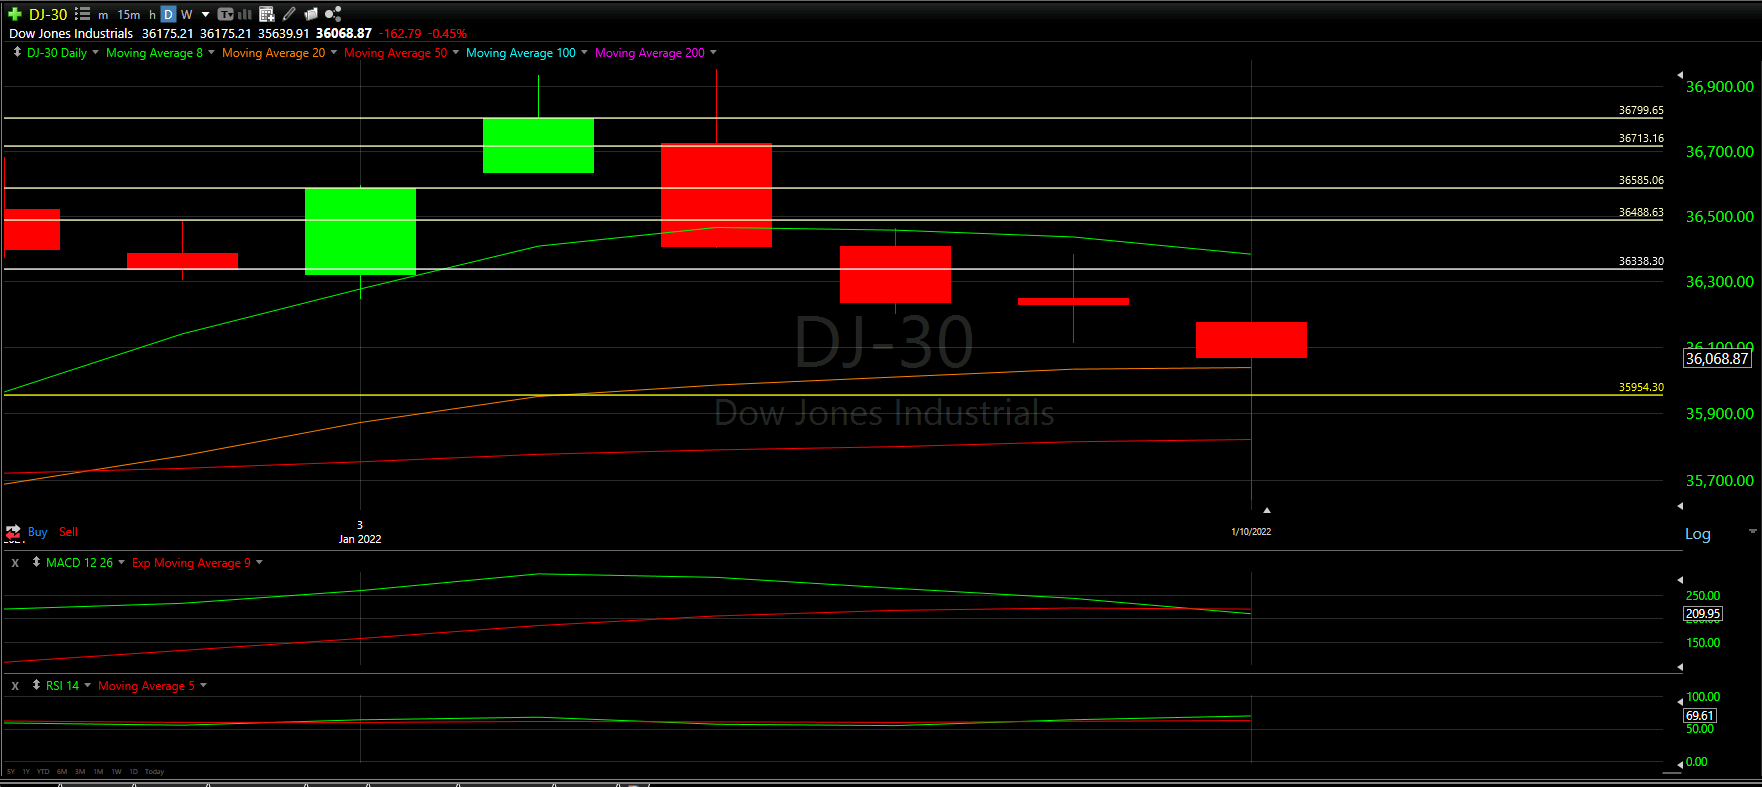Select the 1Y range button

26,772
